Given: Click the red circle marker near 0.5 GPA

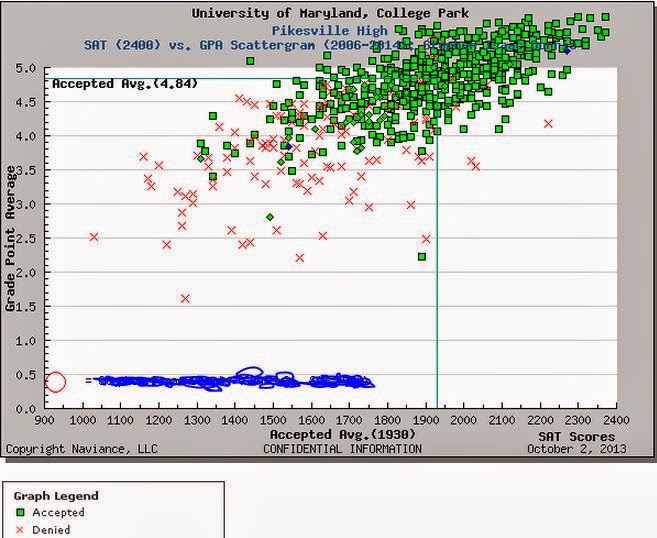Looking at the screenshot, I should click(x=55, y=382).
